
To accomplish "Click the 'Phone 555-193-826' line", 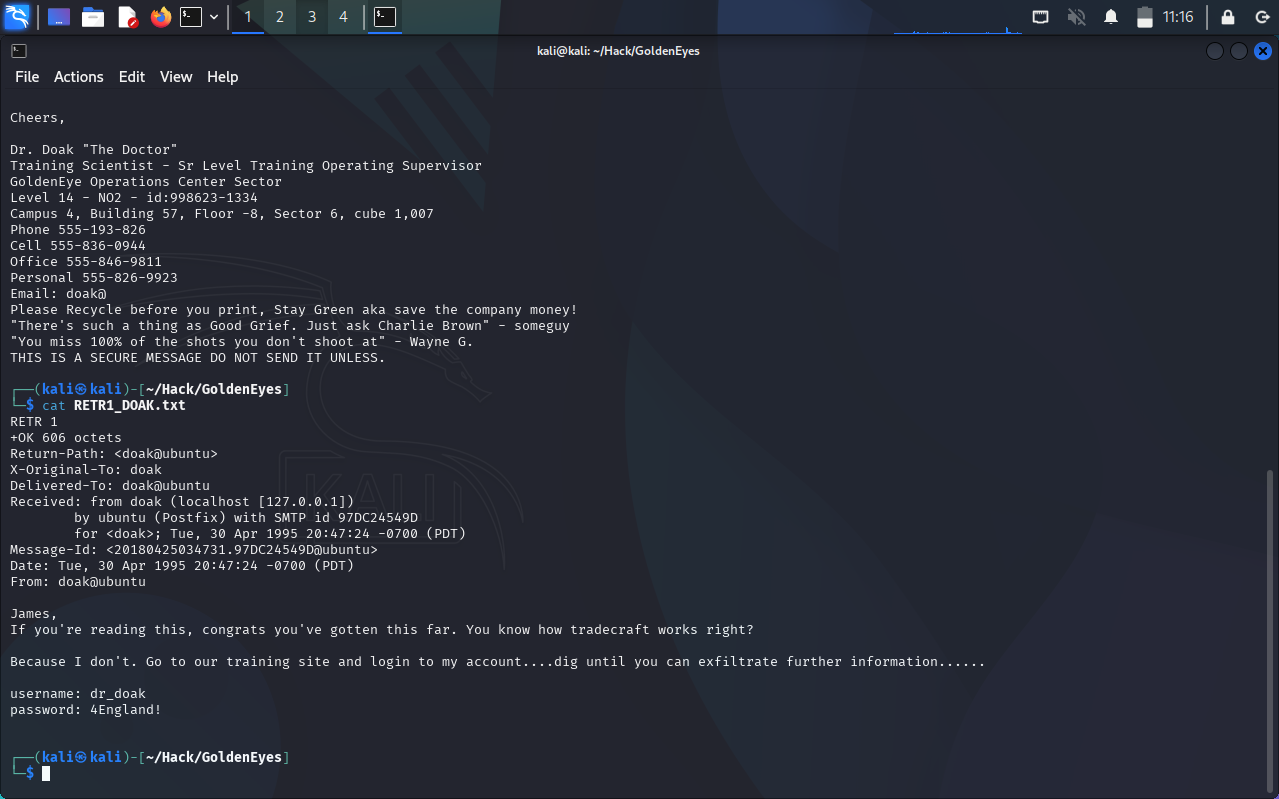I will (x=78, y=230).
